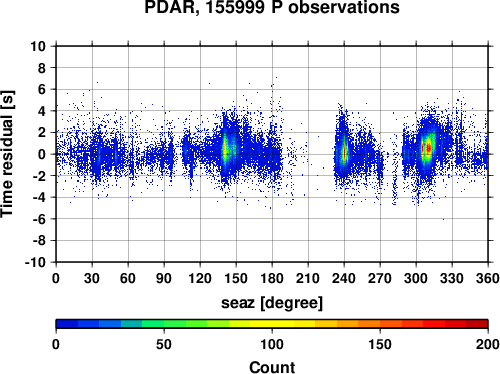The height and width of the screenshot is (374, 500).
Task: Click the x-axis tick label 90
Action: click(x=164, y=278)
